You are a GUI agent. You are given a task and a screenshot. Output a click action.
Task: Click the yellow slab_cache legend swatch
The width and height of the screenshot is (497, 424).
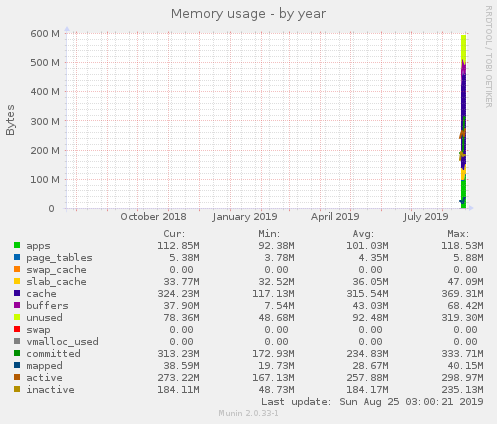coord(17,281)
